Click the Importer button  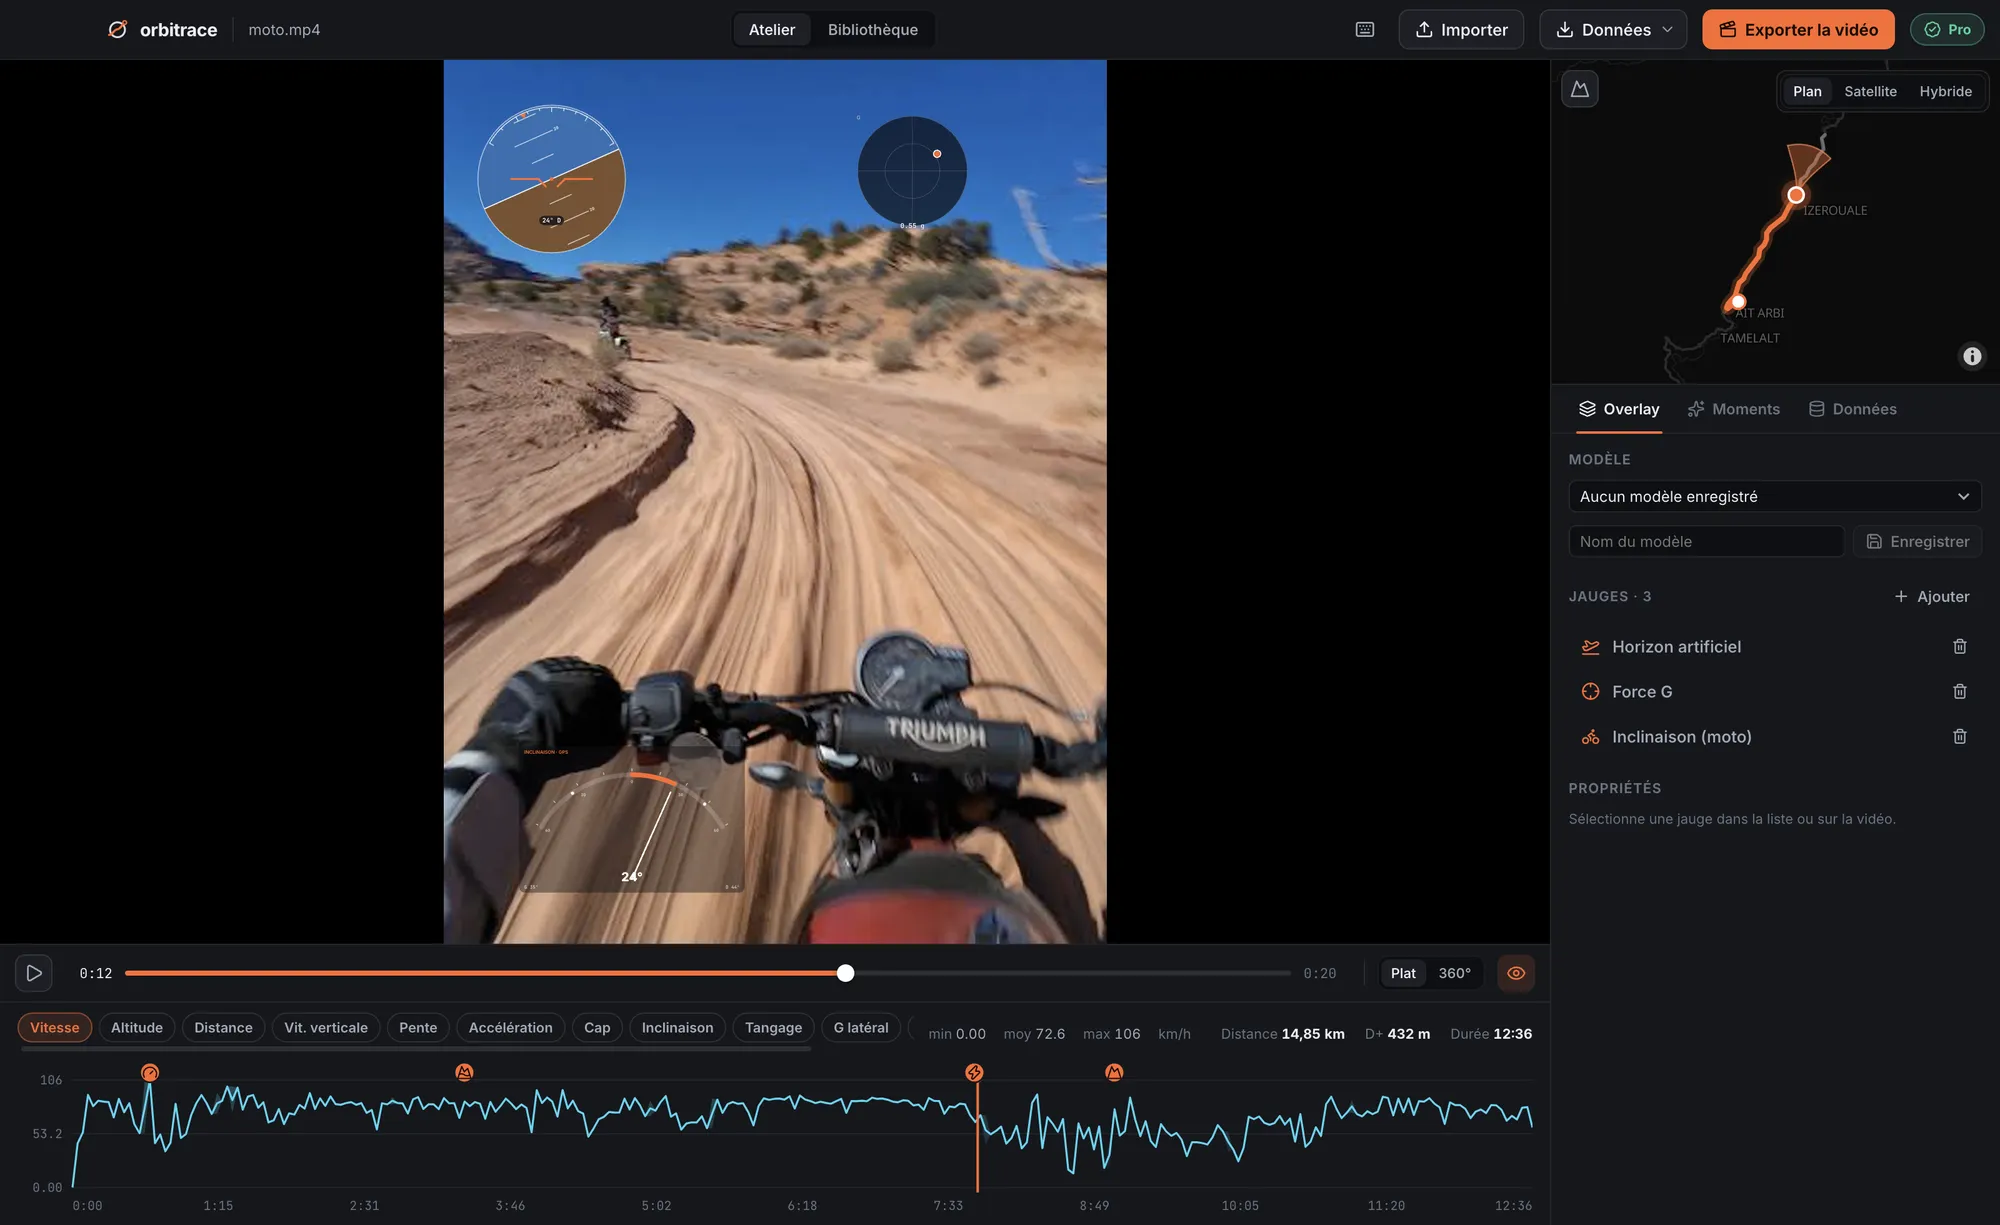coord(1461,29)
